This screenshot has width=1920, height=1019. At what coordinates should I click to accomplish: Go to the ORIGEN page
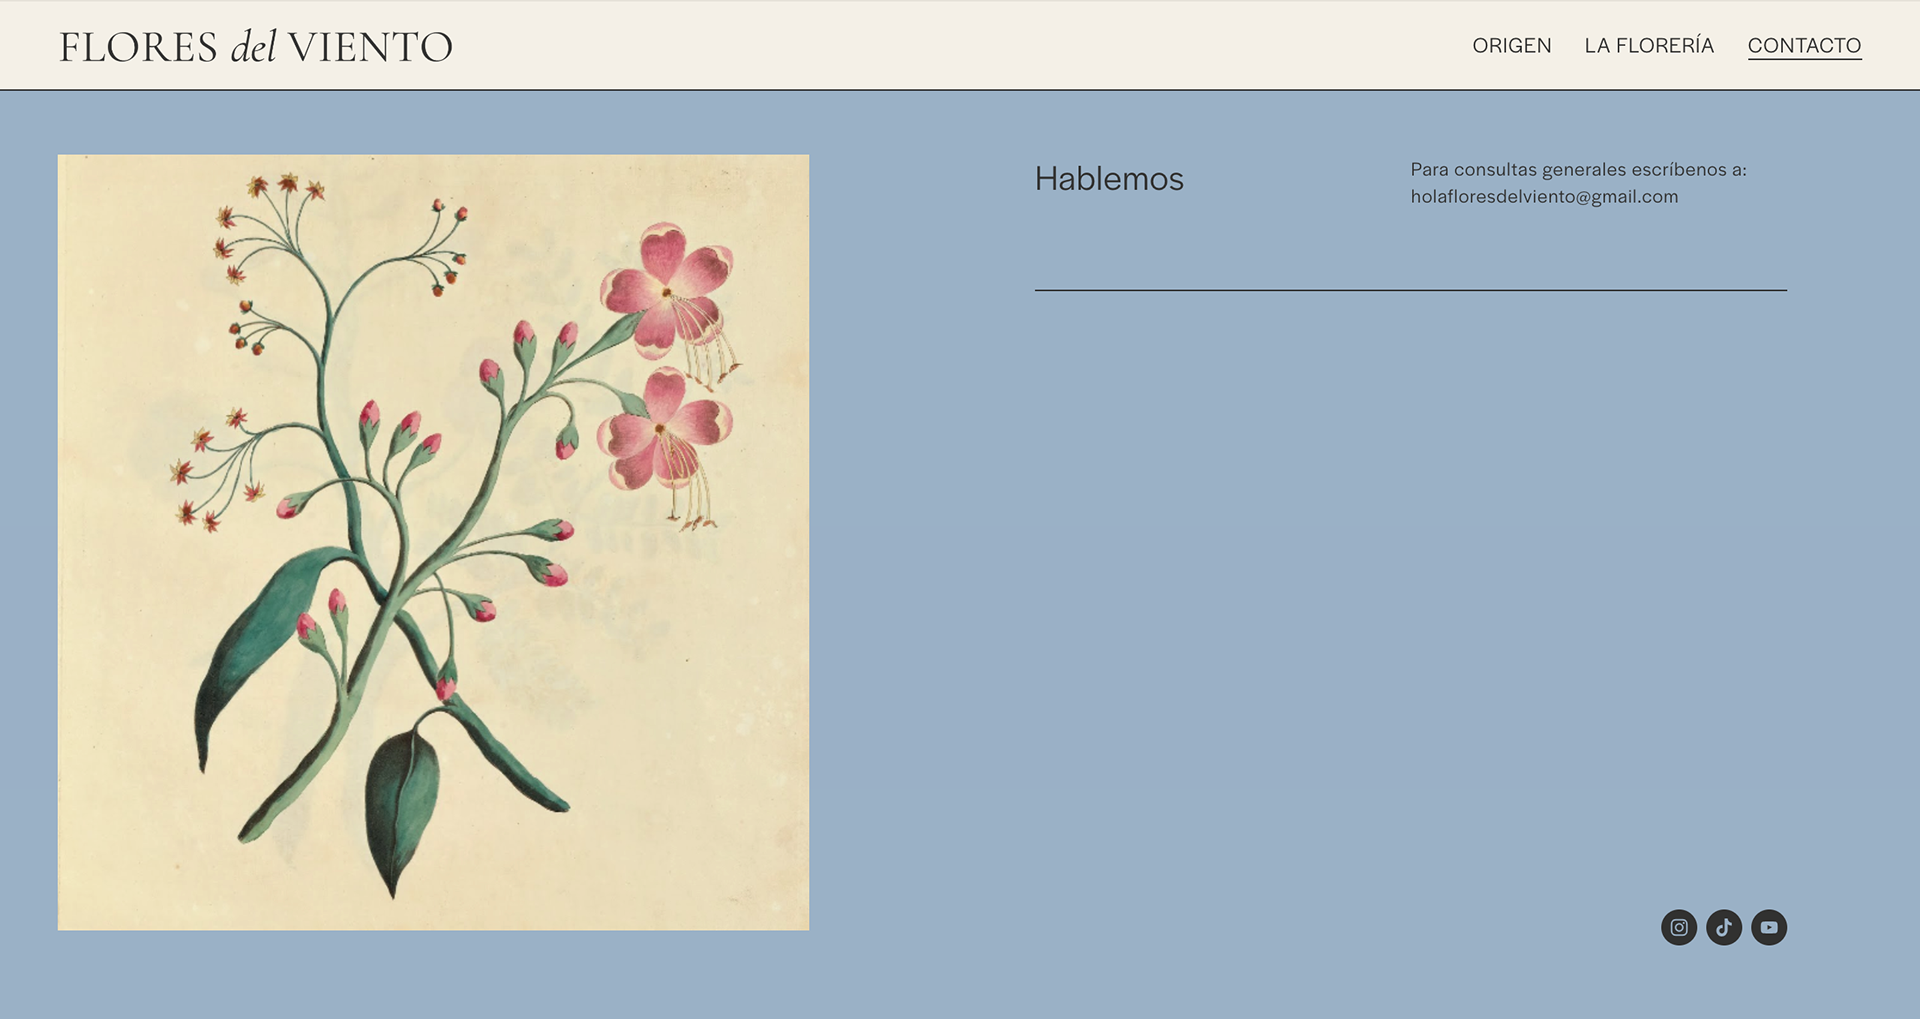(1512, 46)
